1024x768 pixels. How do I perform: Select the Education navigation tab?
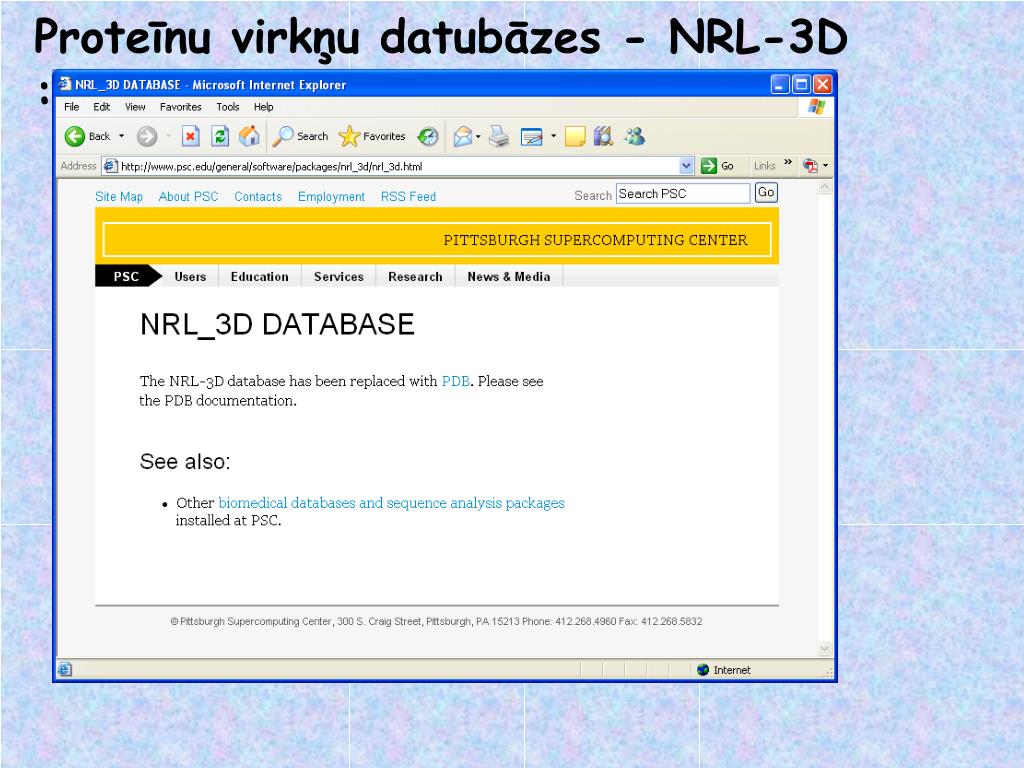pos(259,276)
